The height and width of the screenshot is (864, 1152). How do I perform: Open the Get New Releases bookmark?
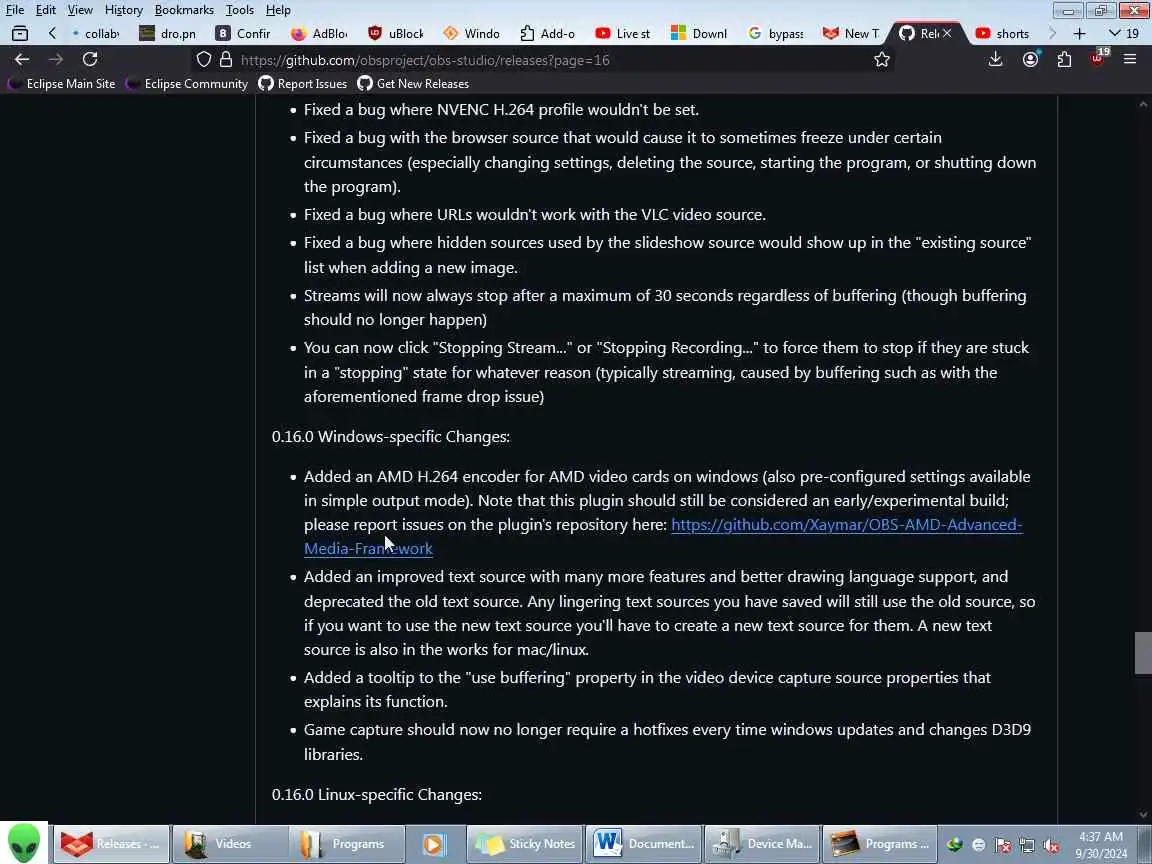pyautogui.click(x=413, y=84)
